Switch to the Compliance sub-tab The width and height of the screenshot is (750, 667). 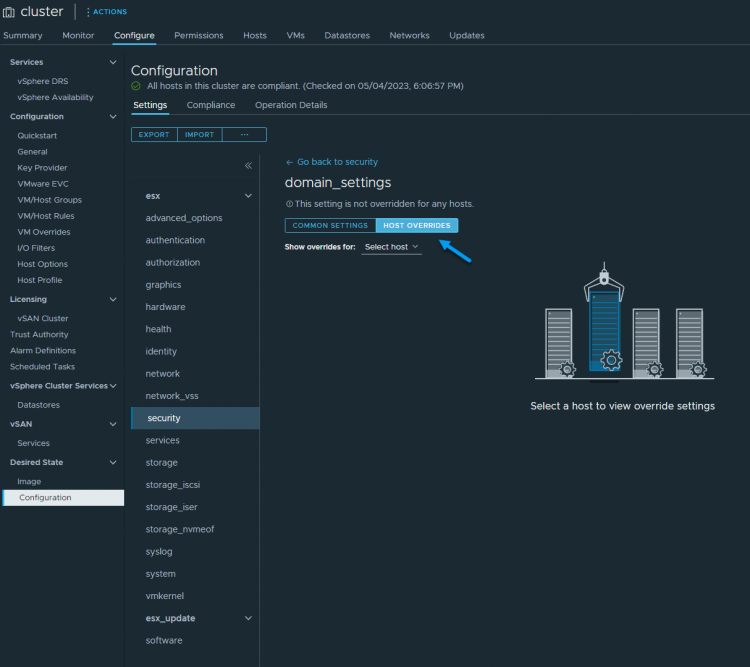pos(211,105)
